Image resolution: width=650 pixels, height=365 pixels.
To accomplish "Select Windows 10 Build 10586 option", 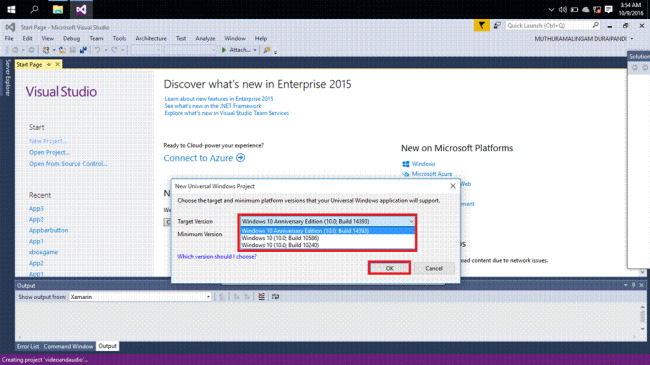I will [x=327, y=238].
